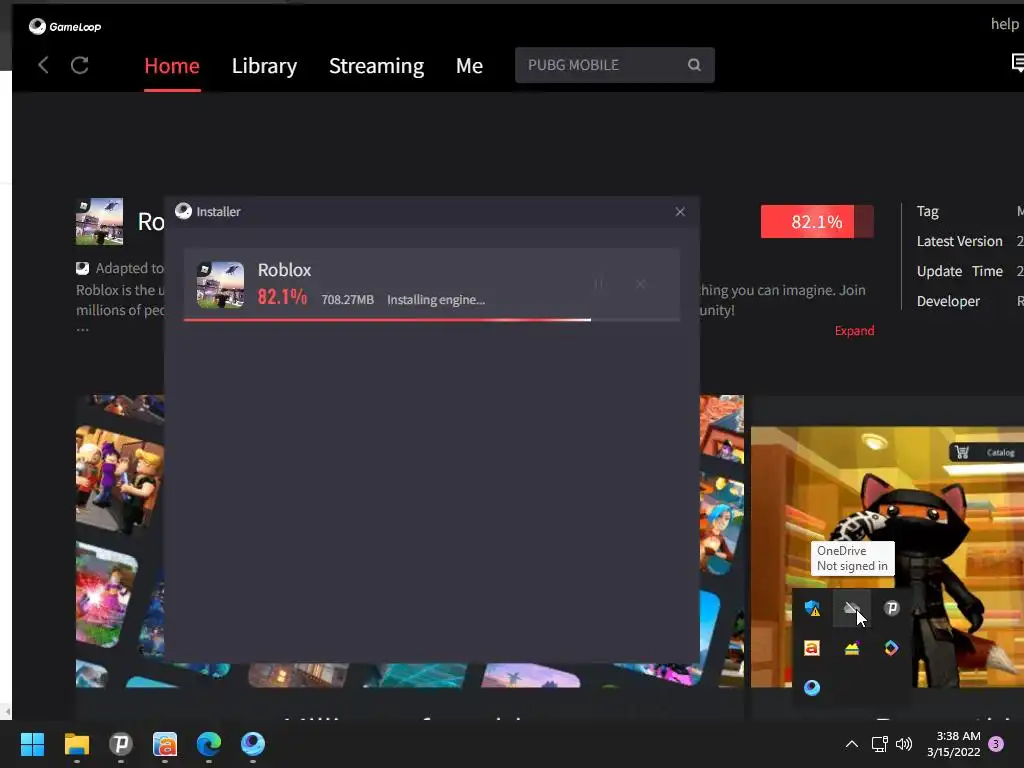The height and width of the screenshot is (768, 1024).
Task: Open the message icon at top right
Action: (1017, 63)
